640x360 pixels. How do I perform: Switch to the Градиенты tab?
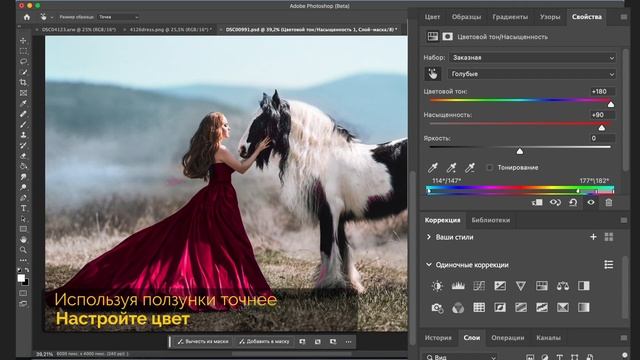[510, 17]
